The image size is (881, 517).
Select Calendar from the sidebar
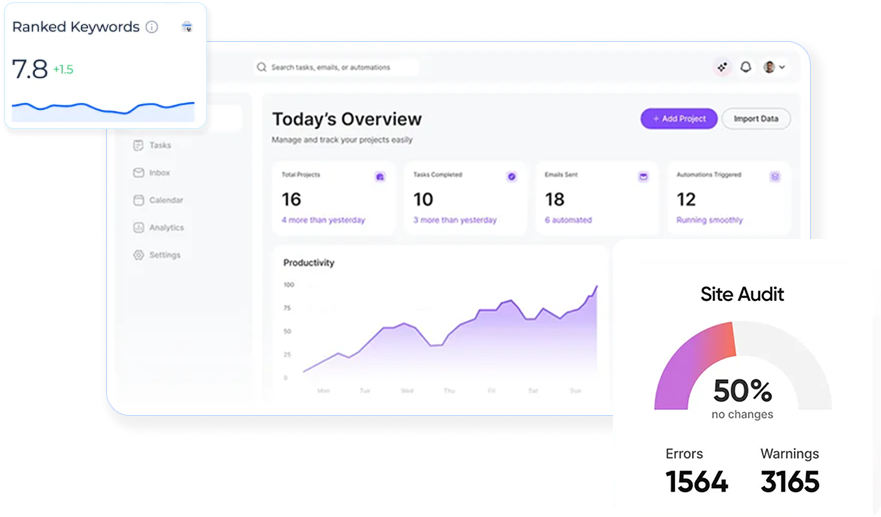165,200
